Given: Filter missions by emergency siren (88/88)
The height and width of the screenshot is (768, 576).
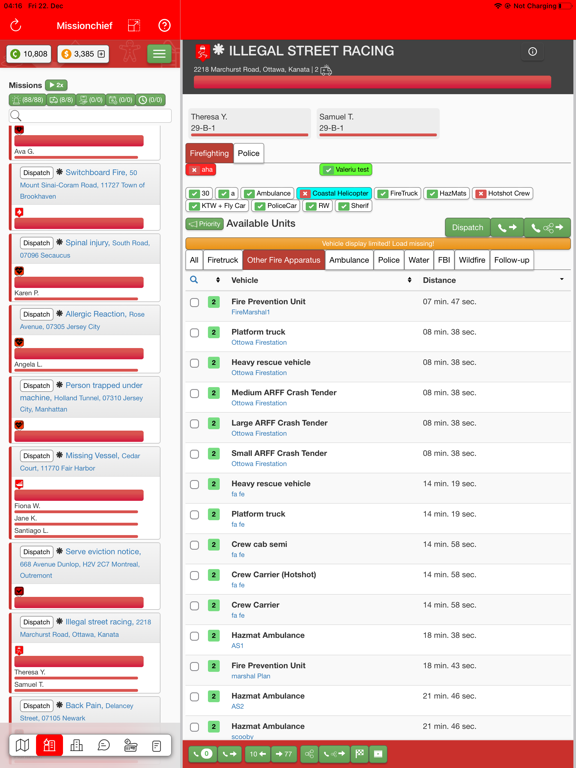Looking at the screenshot, I should point(27,100).
